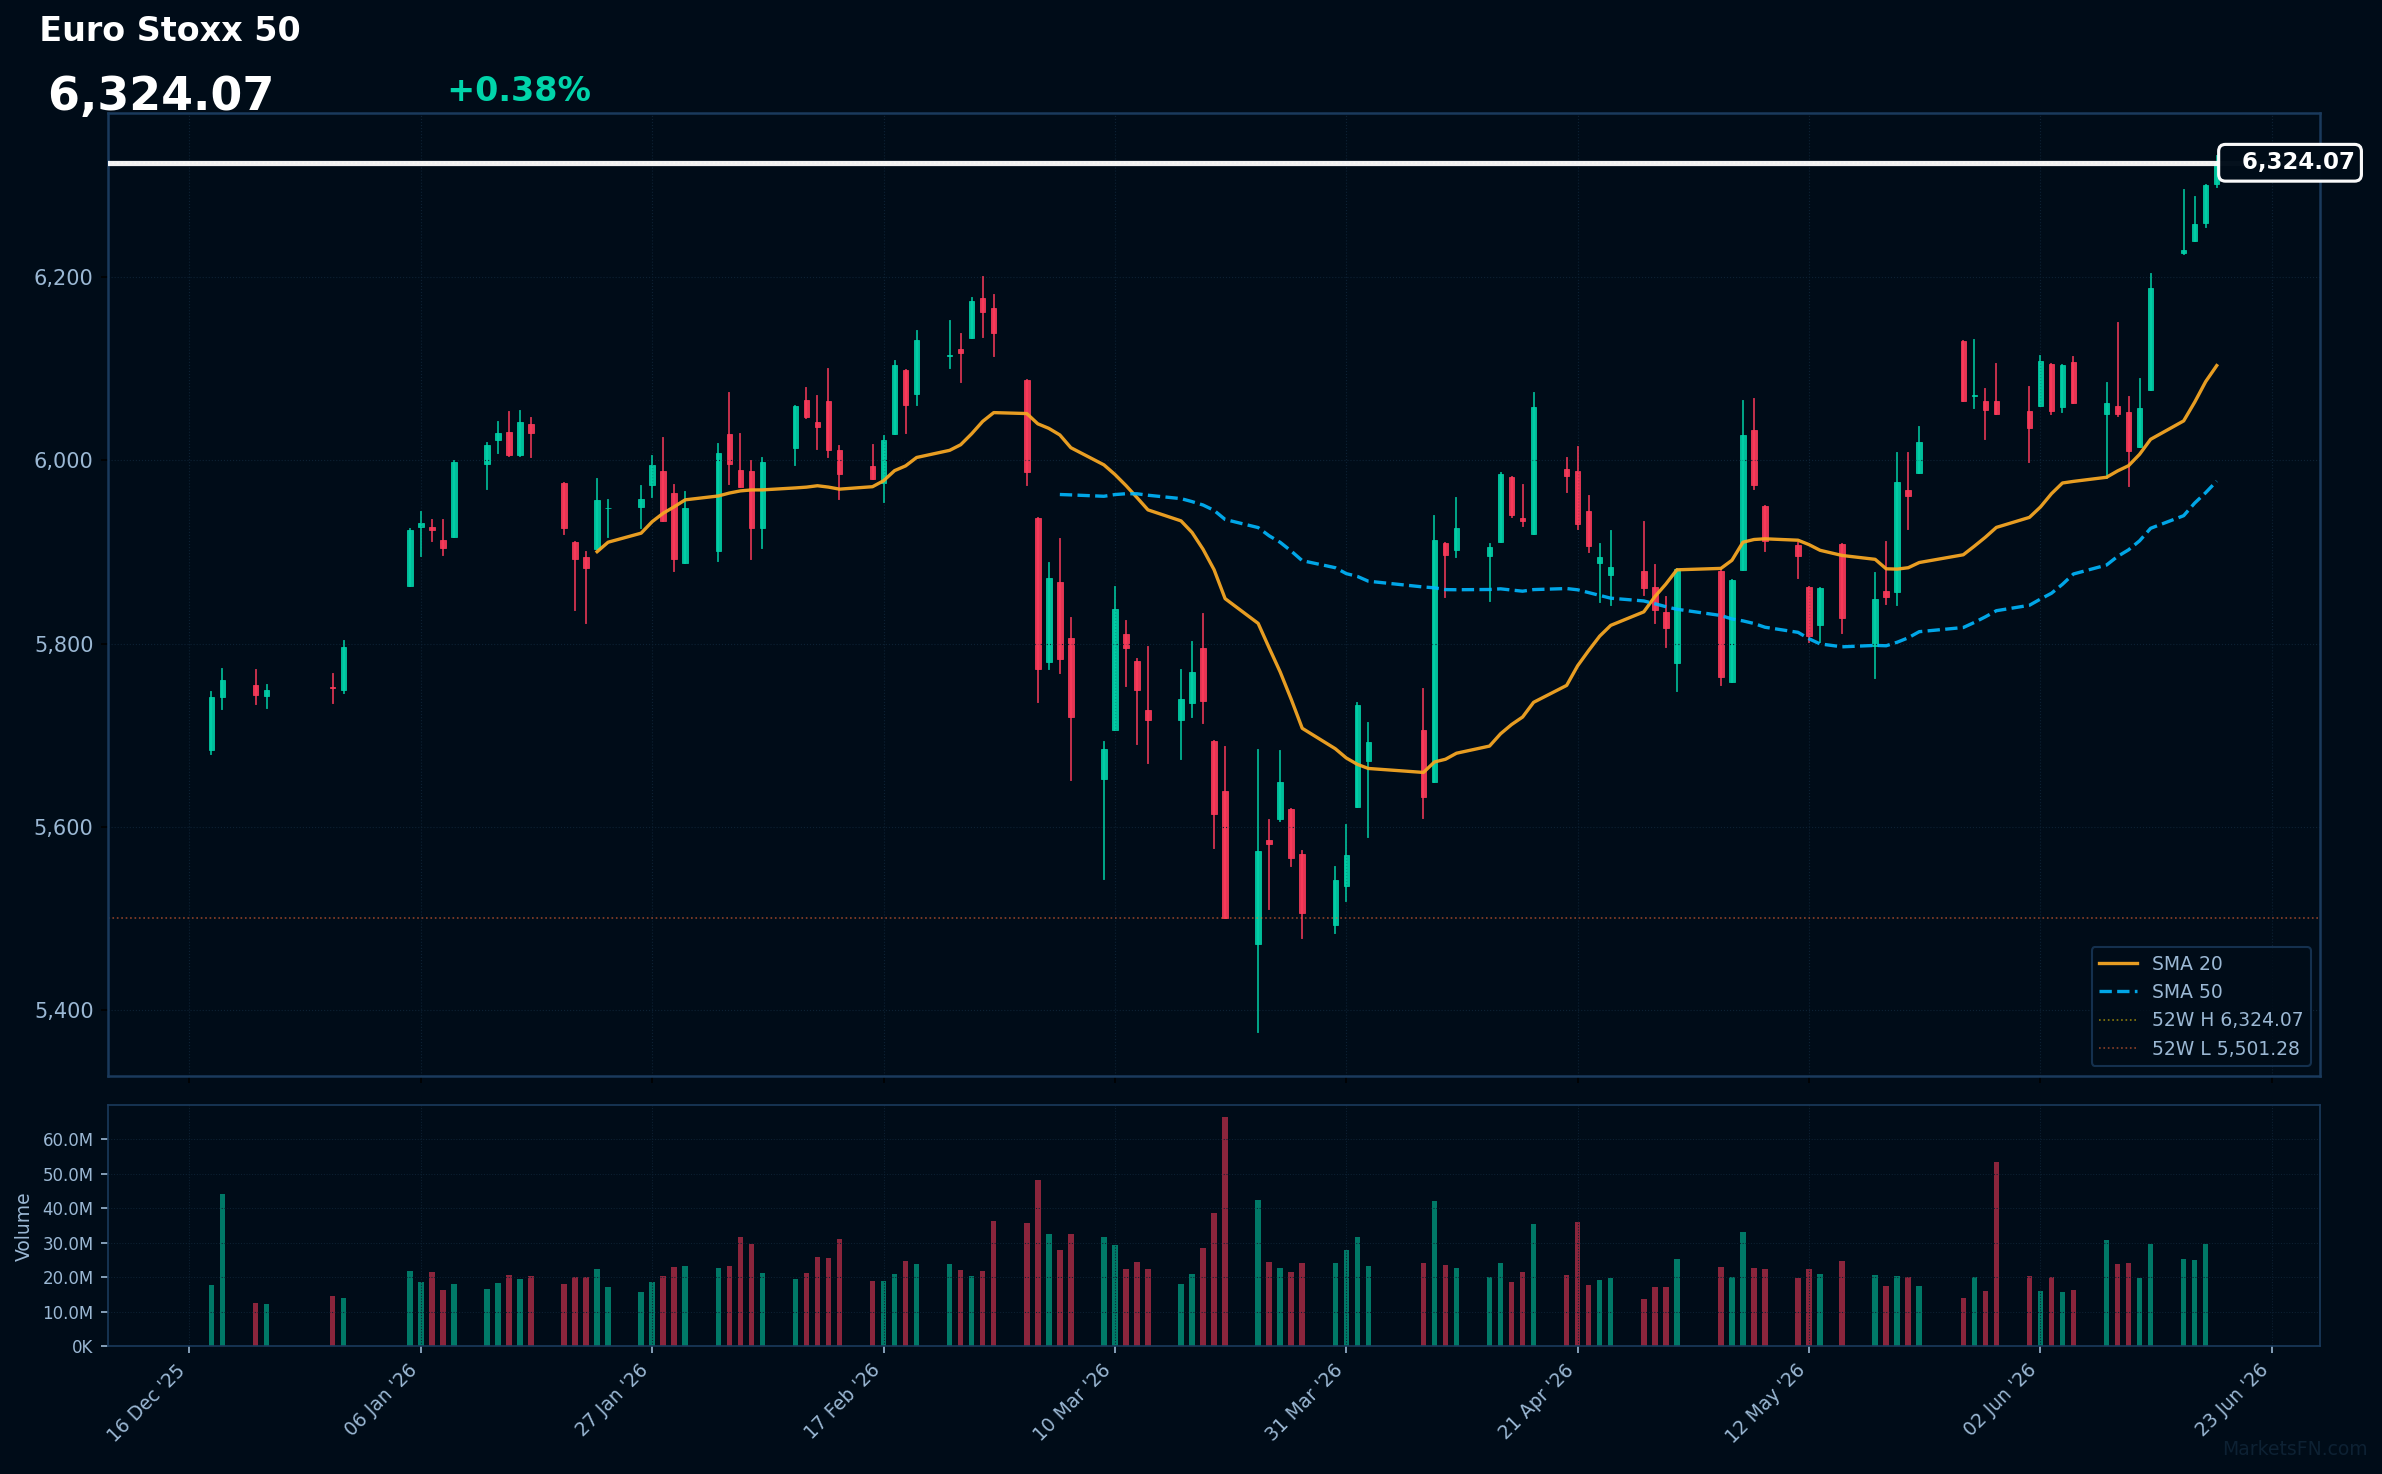Click the 16 Dec '25 date label
The width and height of the screenshot is (2382, 1474).
pyautogui.click(x=146, y=1402)
